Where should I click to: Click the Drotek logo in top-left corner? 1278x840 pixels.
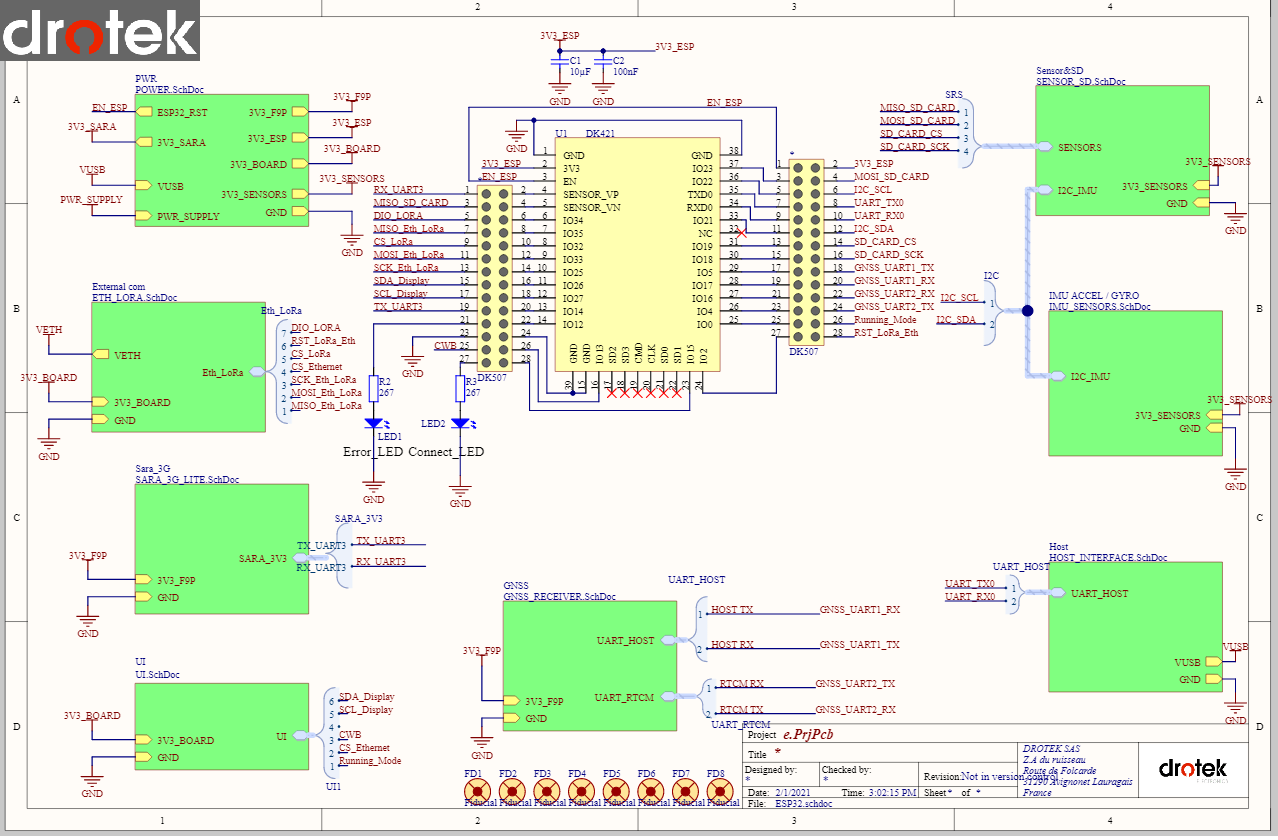[x=100, y=32]
